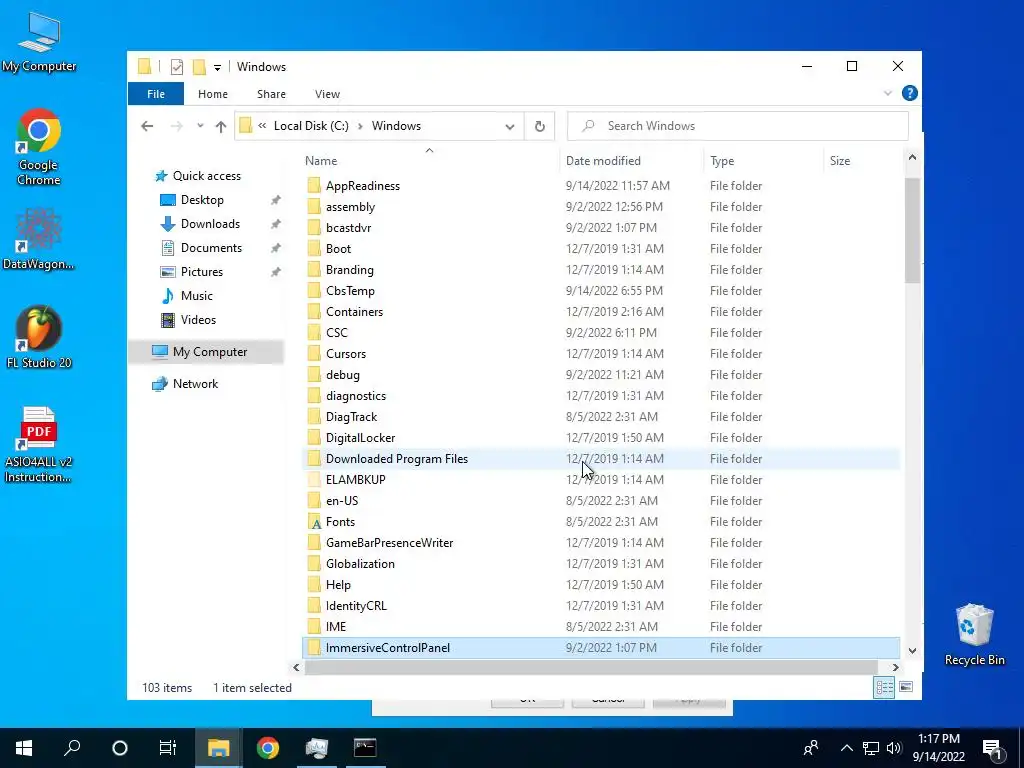Image resolution: width=1024 pixels, height=768 pixels.
Task: Open the volume tray icon
Action: pos(894,748)
